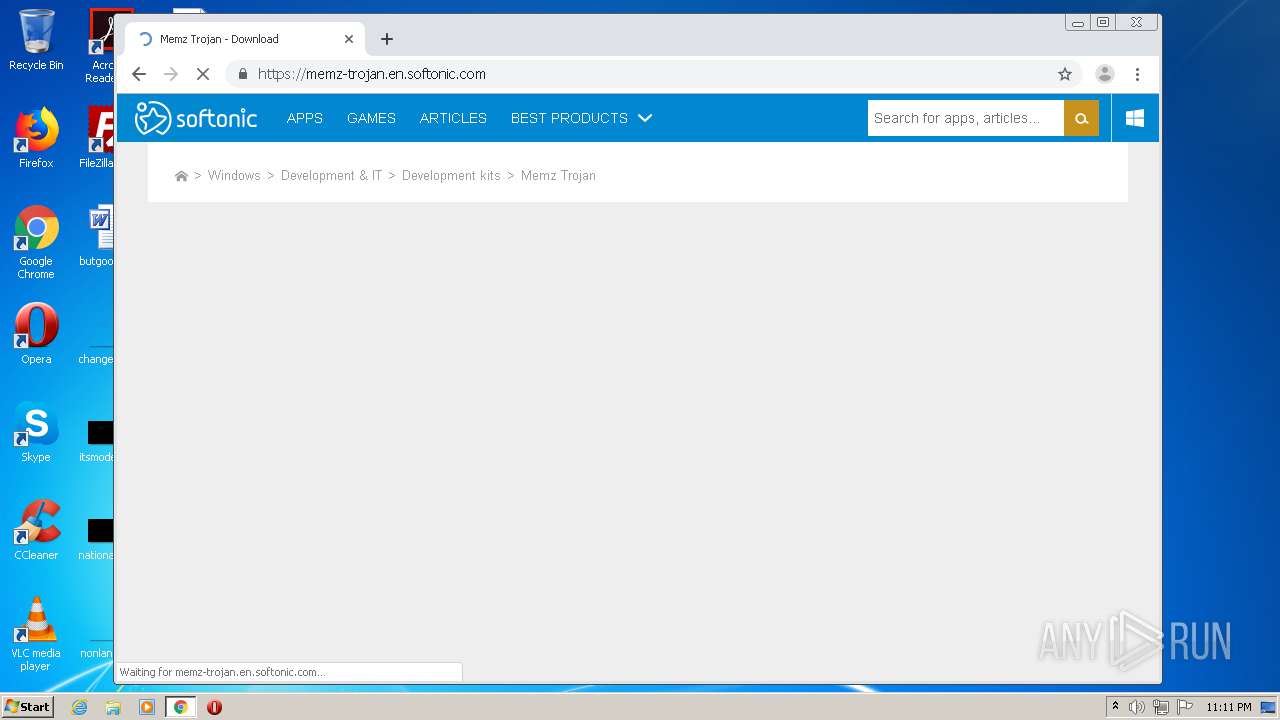Open Chrome profile avatar
The image size is (1280, 720).
click(1105, 74)
